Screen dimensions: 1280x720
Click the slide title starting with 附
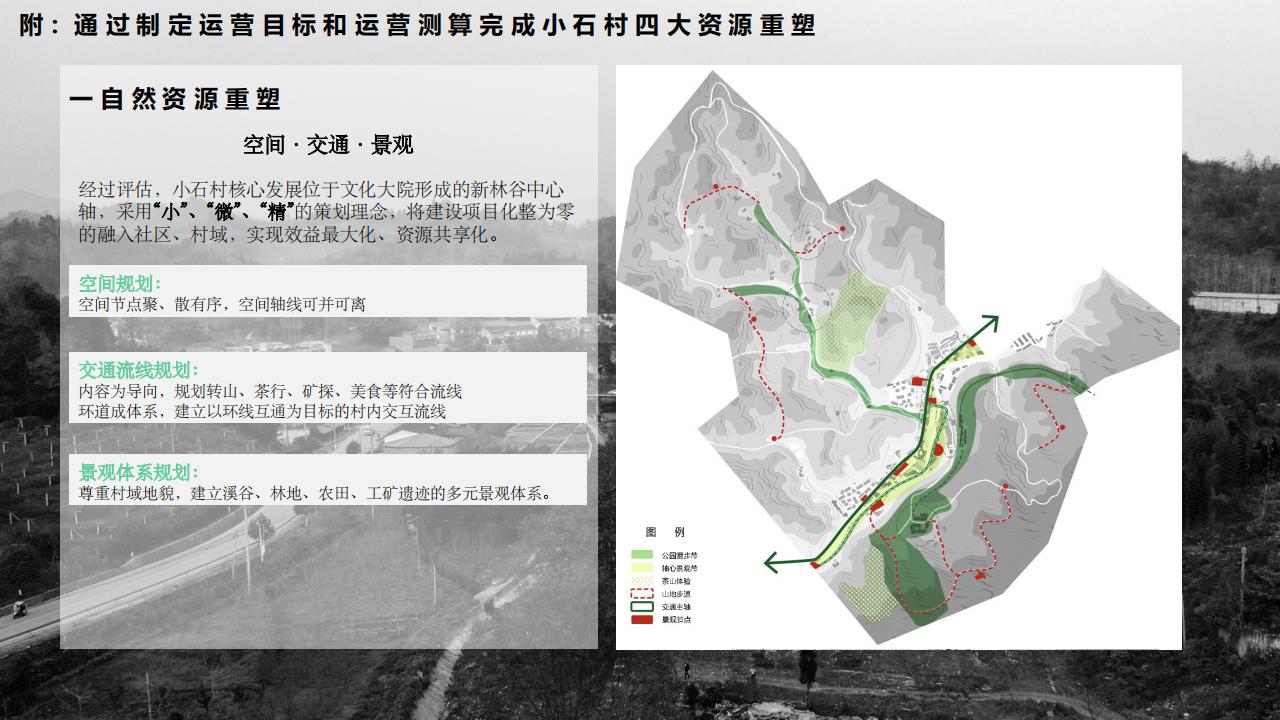coord(418,25)
